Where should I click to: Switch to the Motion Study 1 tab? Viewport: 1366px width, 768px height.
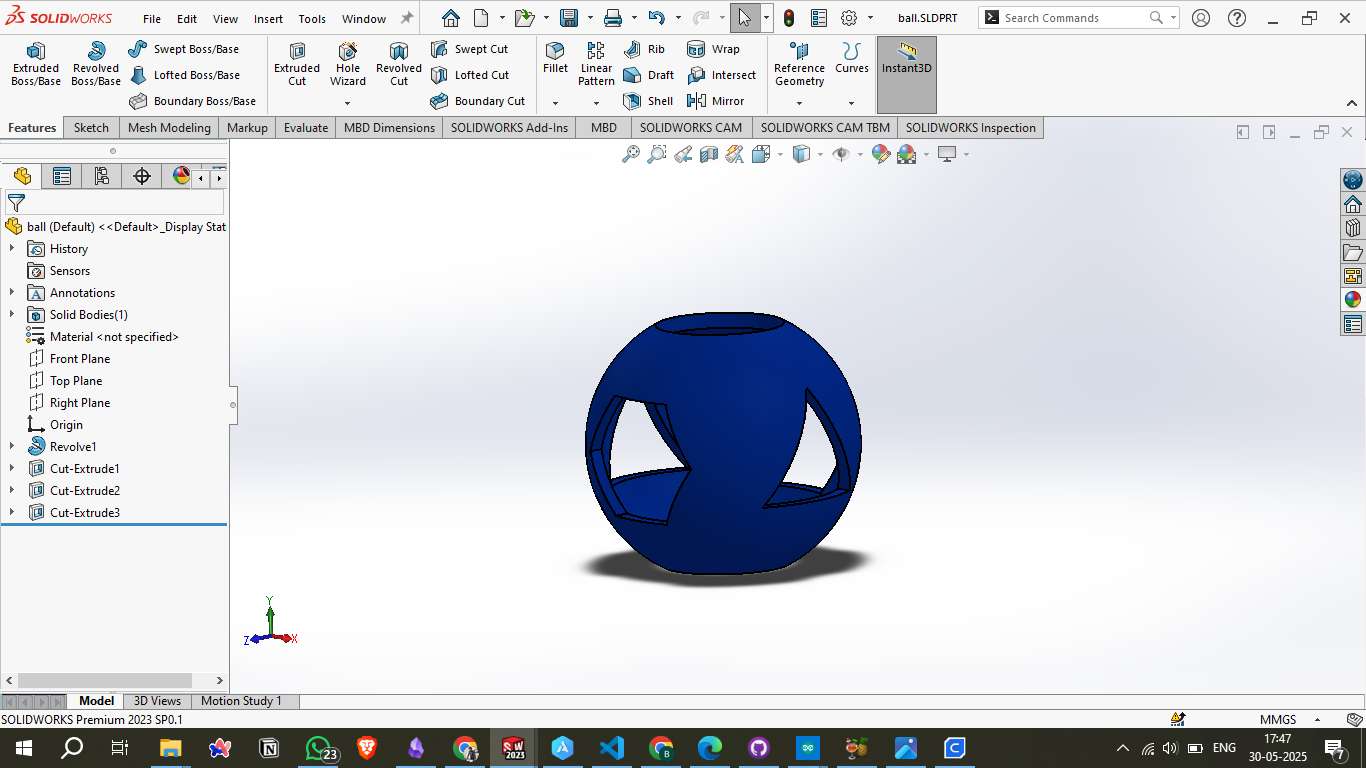point(241,701)
